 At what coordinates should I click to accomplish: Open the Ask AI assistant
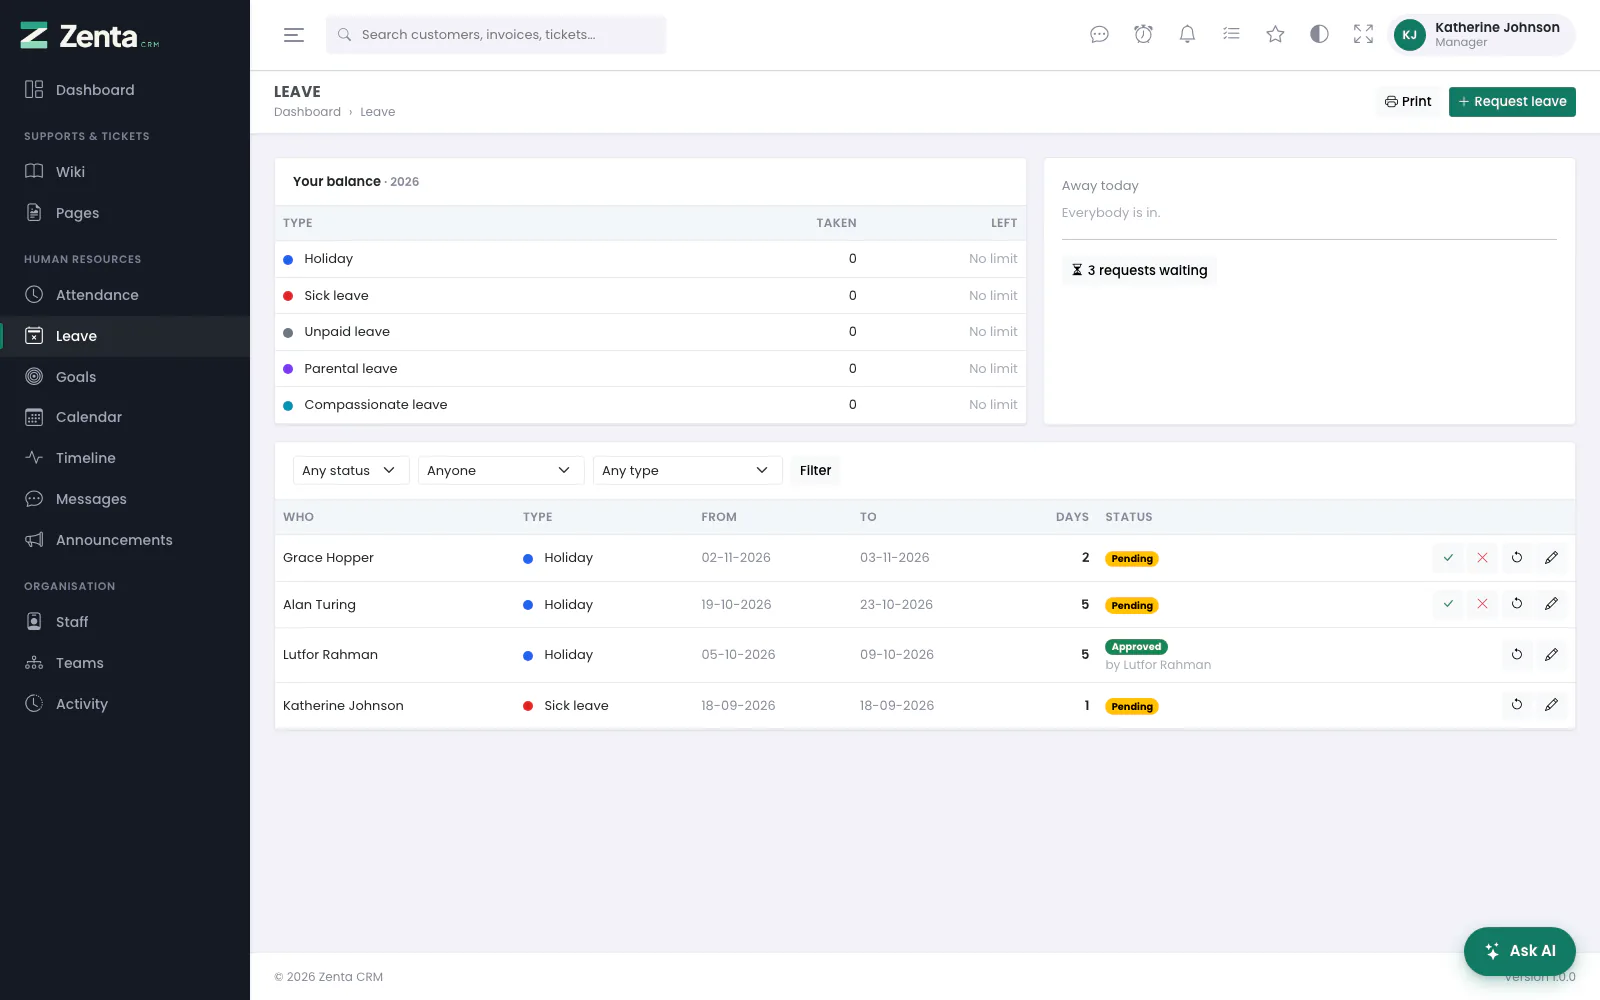pos(1520,951)
